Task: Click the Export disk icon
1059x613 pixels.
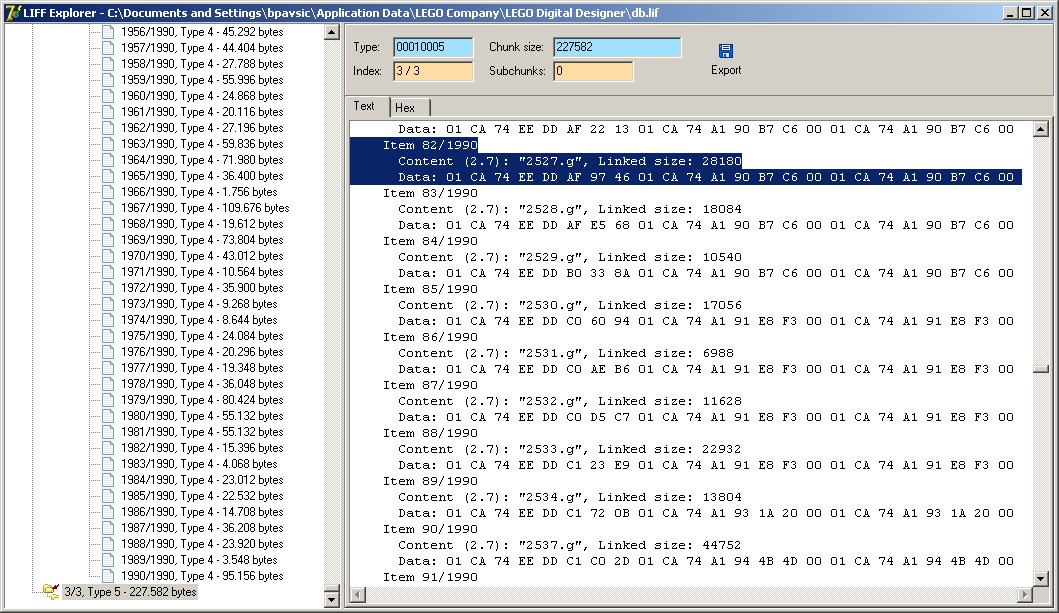Action: point(725,51)
